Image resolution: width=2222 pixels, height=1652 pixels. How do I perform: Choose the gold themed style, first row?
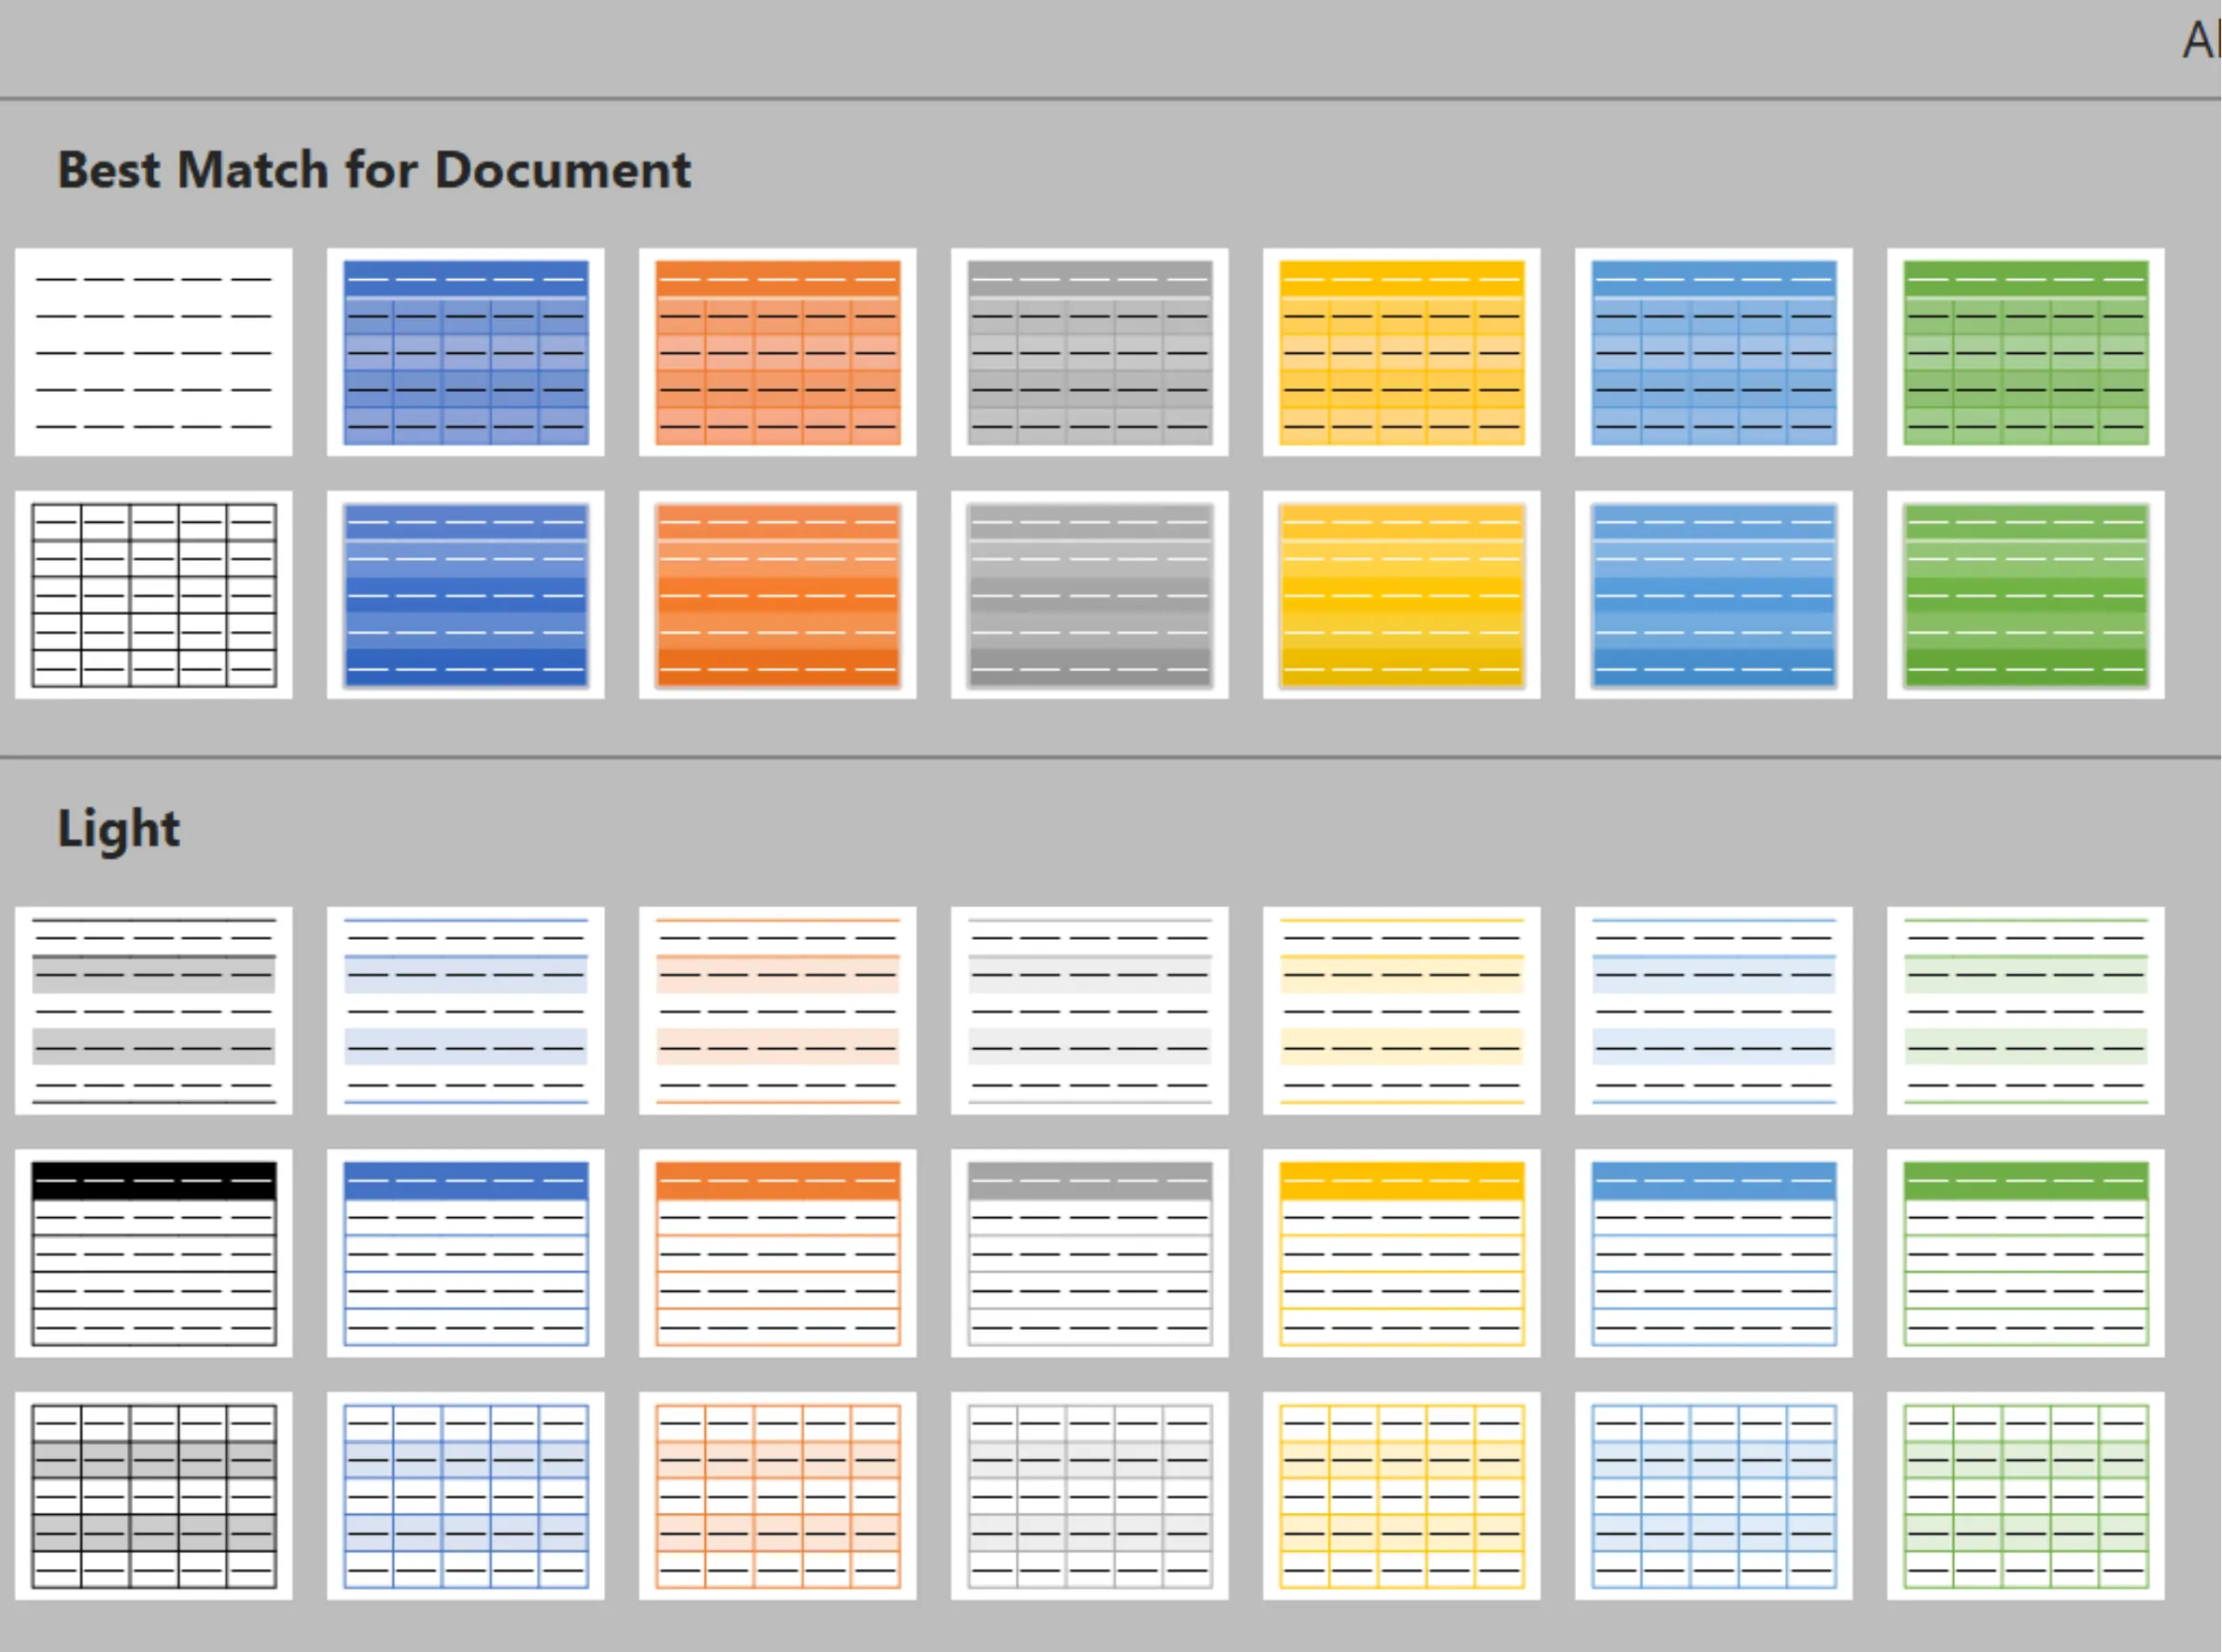point(1402,352)
